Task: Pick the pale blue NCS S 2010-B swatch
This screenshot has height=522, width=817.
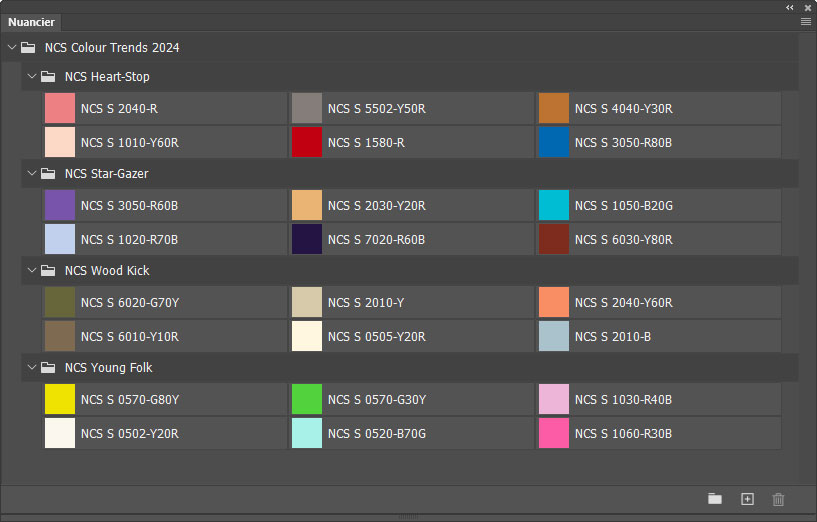Action: click(x=554, y=336)
